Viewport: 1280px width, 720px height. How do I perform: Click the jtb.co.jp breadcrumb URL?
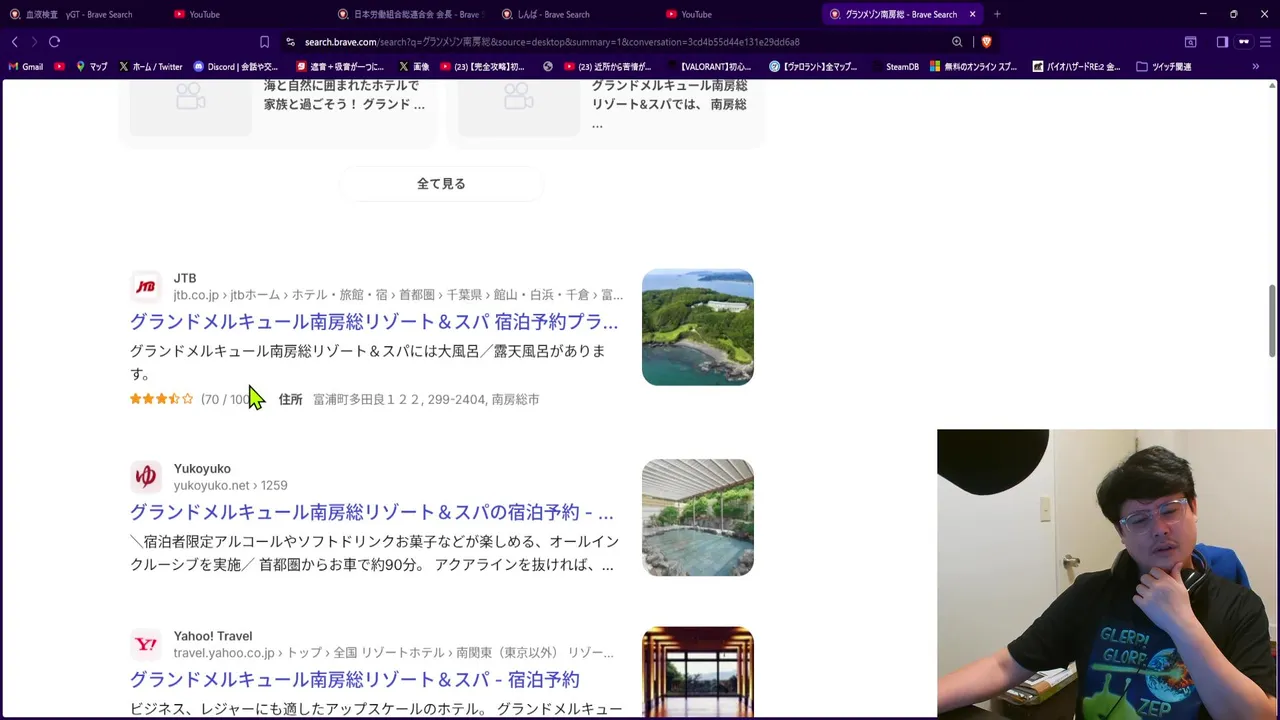click(398, 295)
